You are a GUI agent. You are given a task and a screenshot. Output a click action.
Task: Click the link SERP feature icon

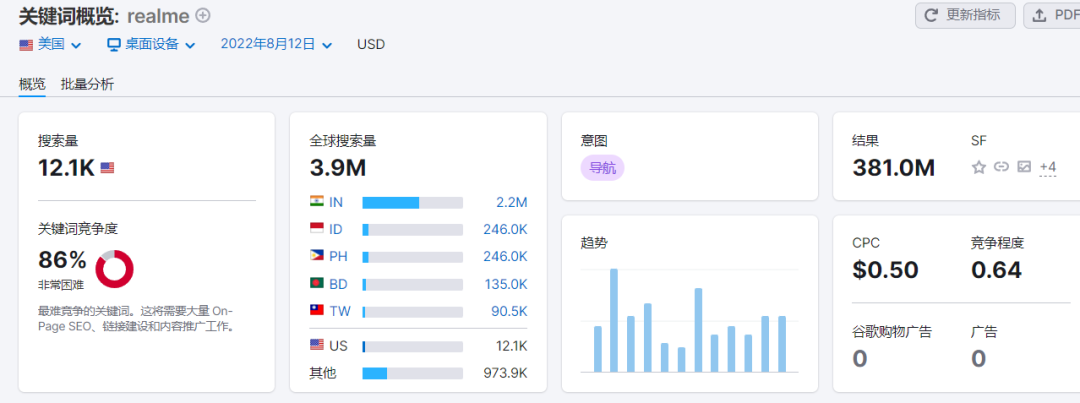(1001, 167)
